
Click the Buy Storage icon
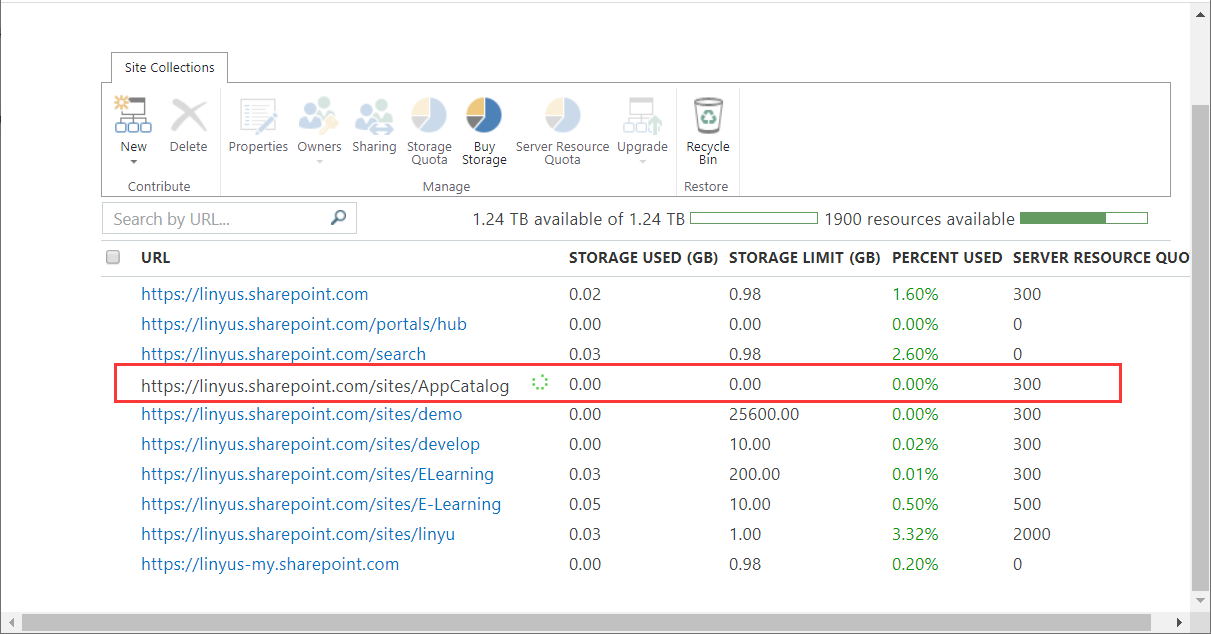[484, 115]
